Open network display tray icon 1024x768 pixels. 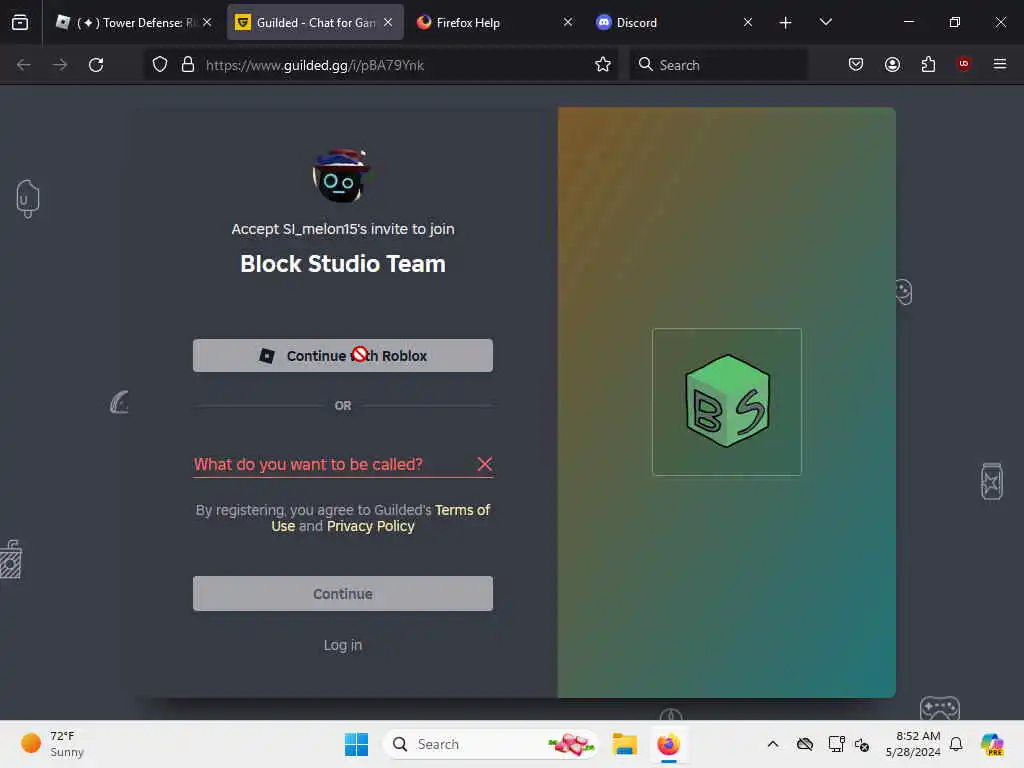(x=836, y=744)
